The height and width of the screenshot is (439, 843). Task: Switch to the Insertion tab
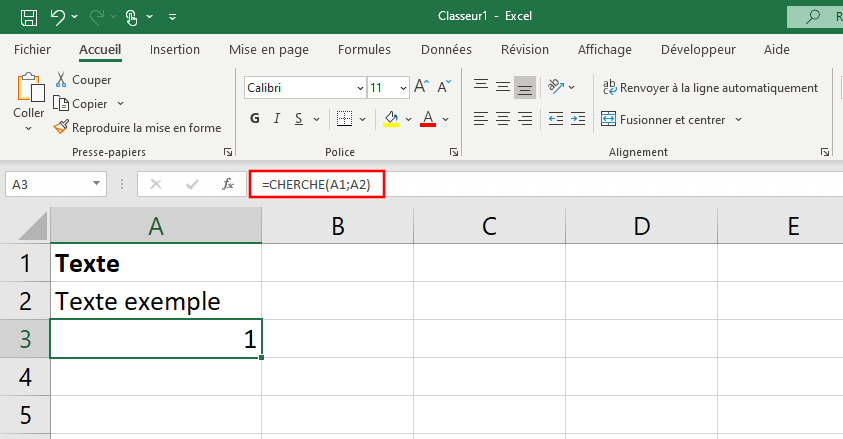[x=174, y=50]
